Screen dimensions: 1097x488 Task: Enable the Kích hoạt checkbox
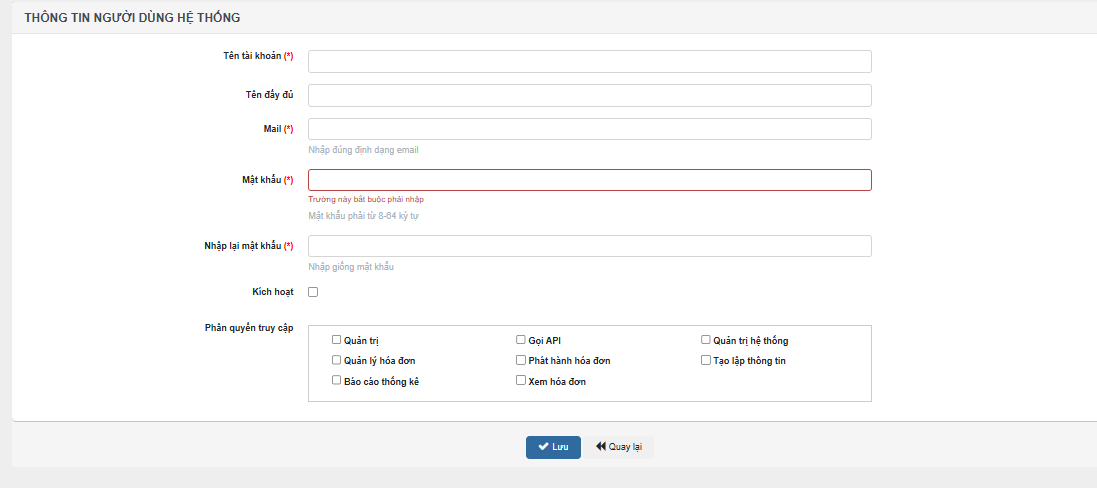(x=313, y=292)
